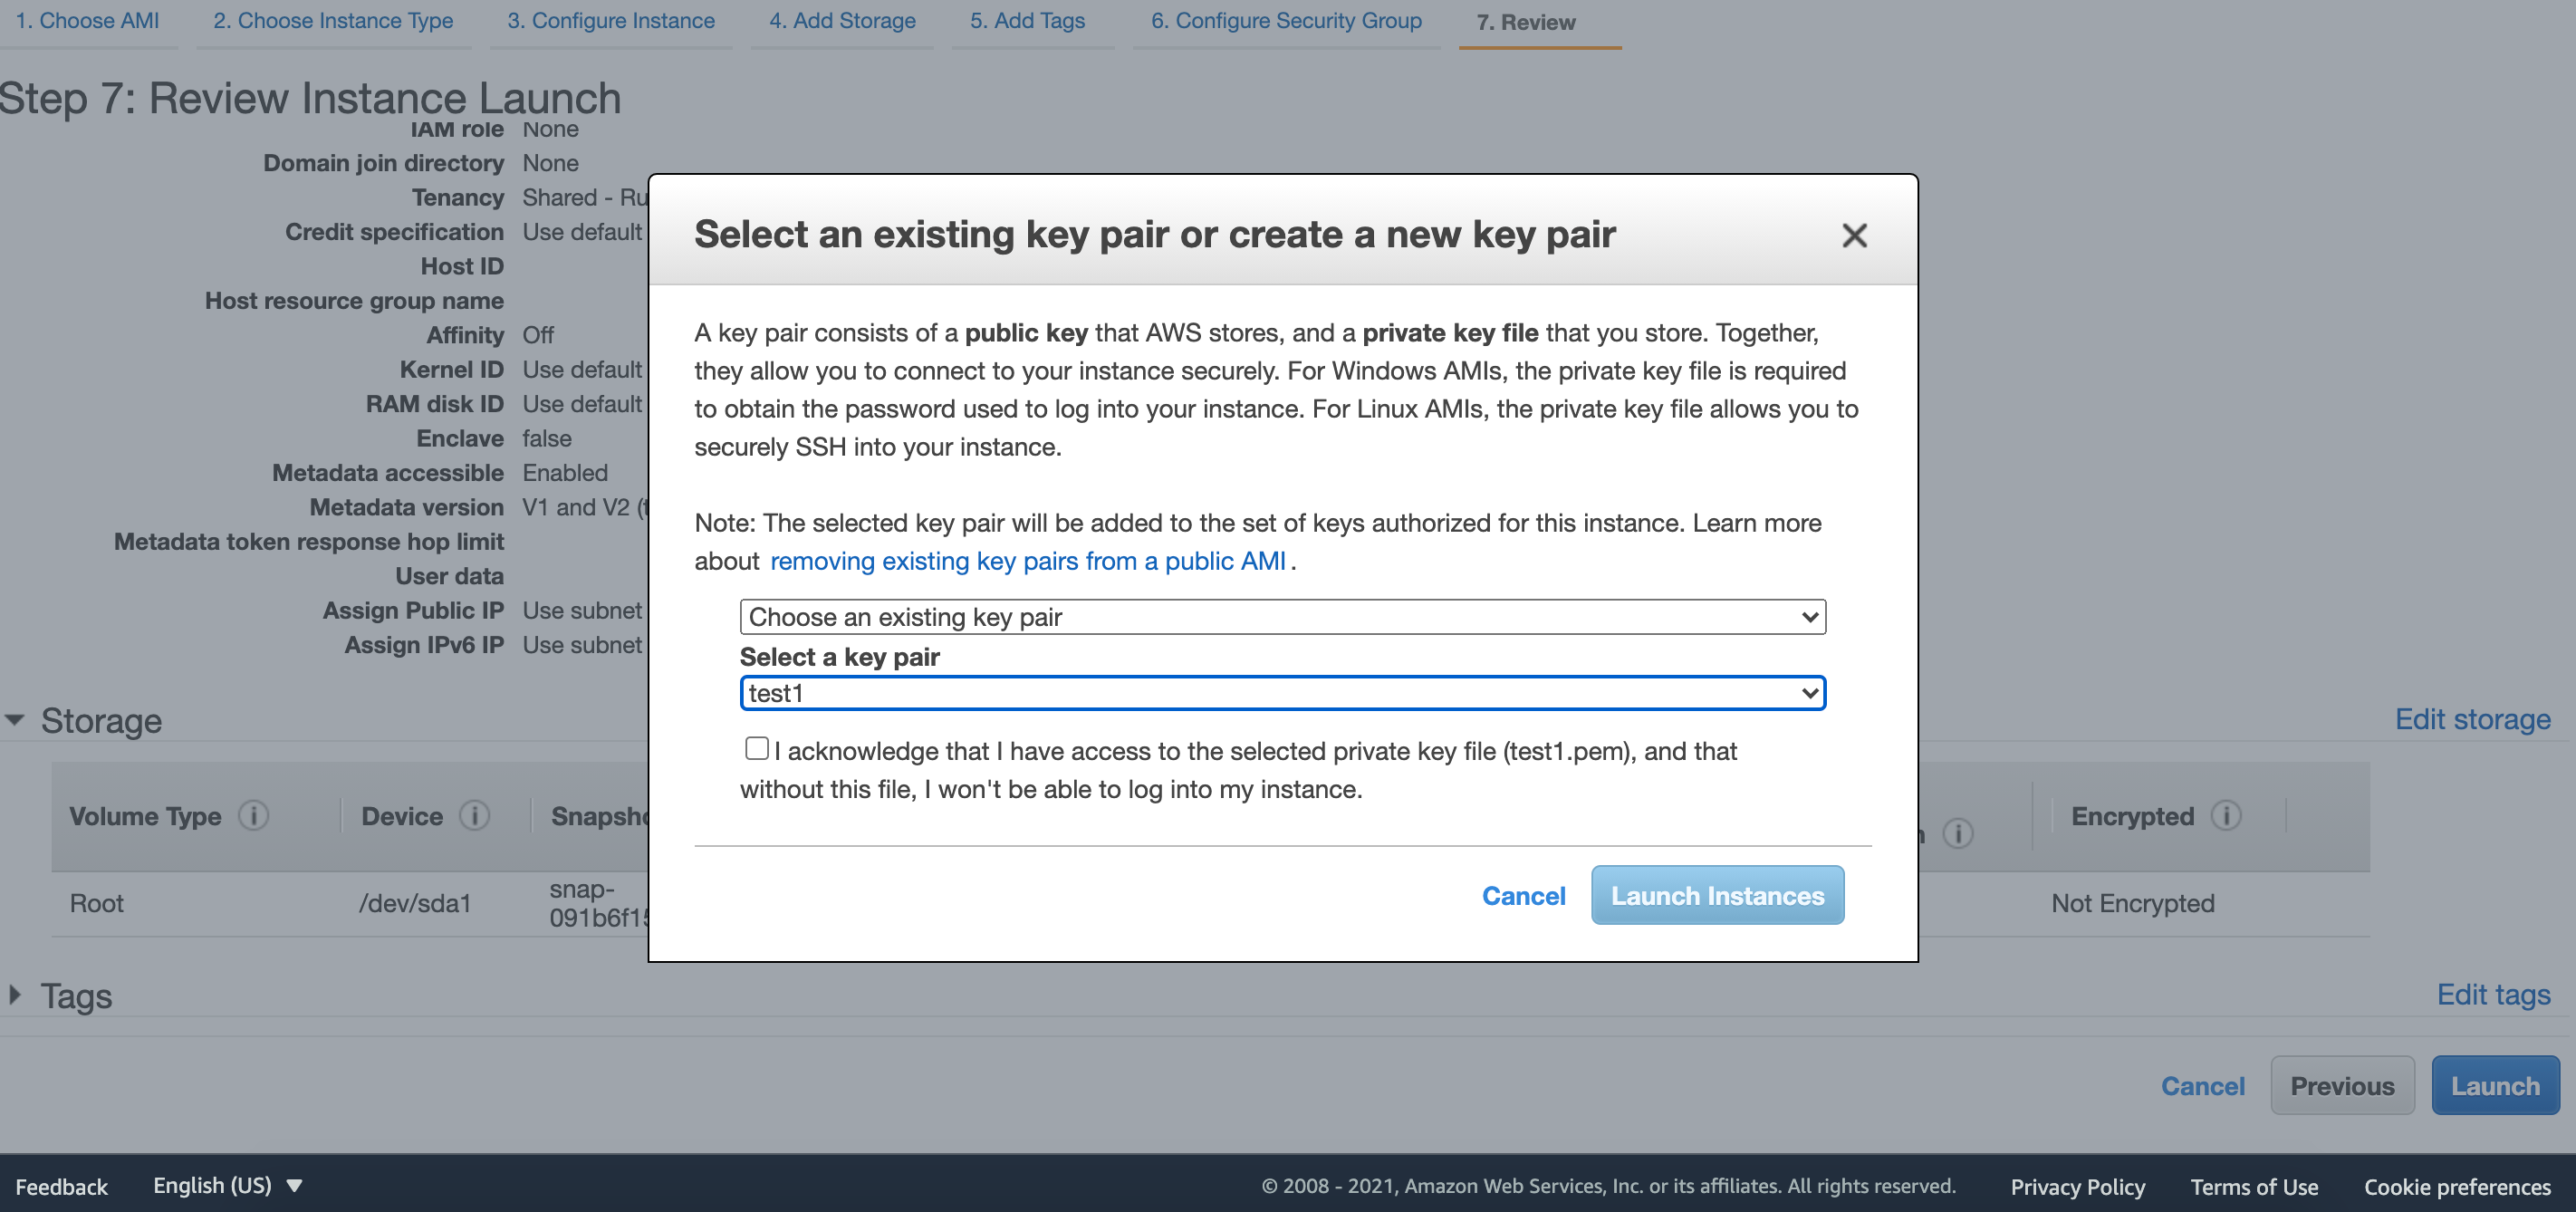The width and height of the screenshot is (2576, 1212).
Task: Open removing existing key pairs link
Action: [1027, 561]
